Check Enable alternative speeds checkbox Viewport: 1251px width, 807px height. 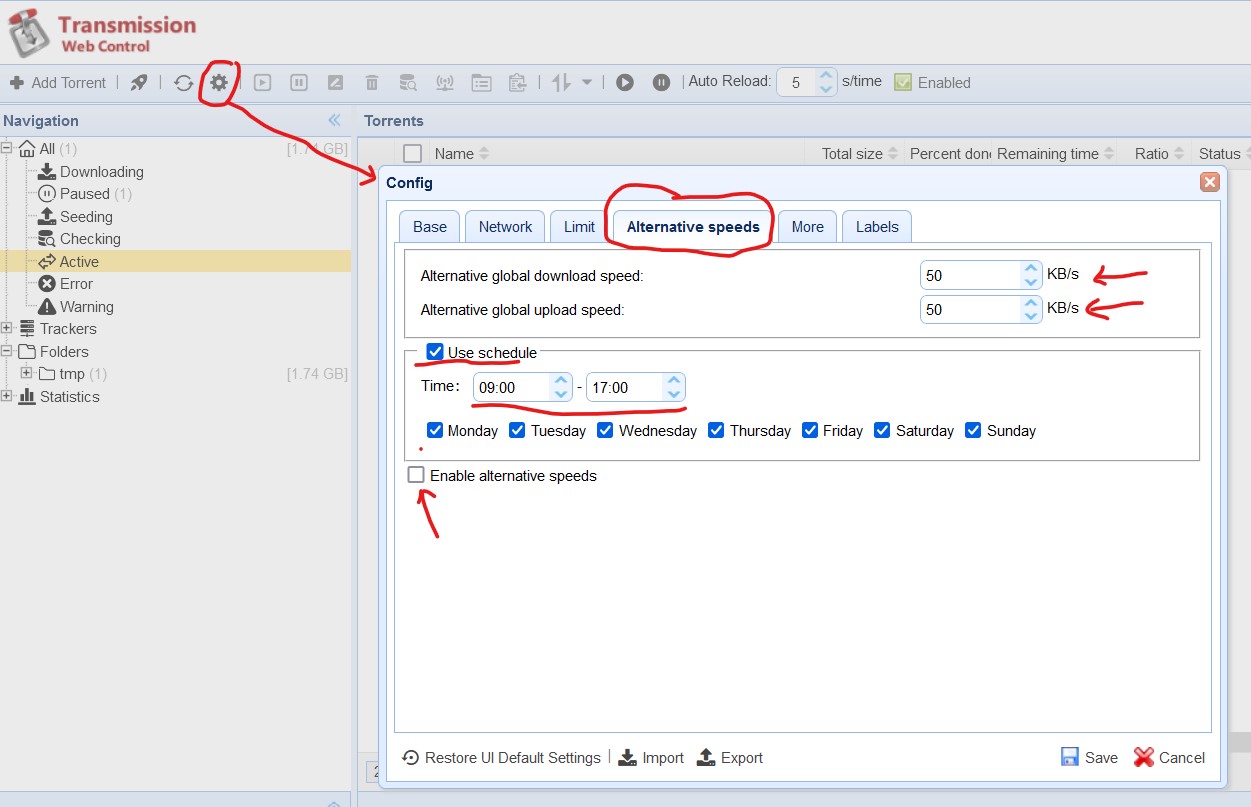416,475
